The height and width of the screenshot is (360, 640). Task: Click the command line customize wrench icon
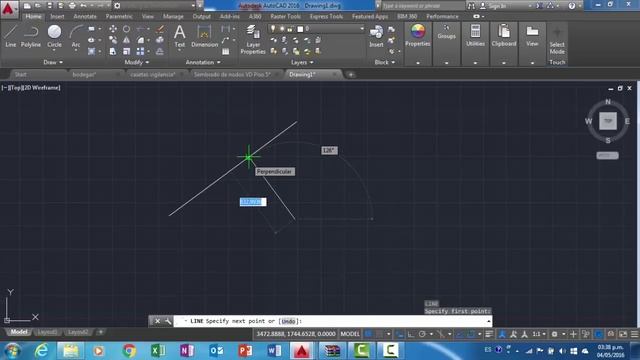click(x=168, y=321)
